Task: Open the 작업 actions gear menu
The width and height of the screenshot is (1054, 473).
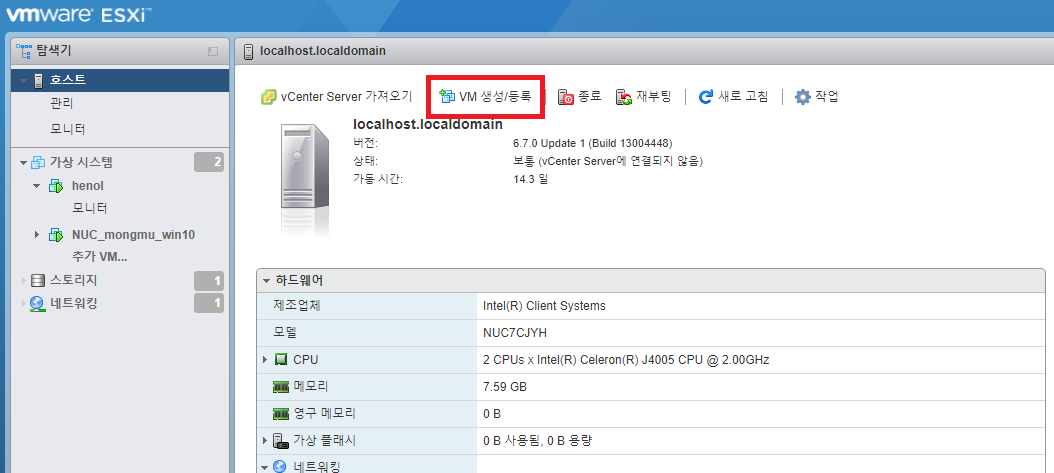Action: click(817, 97)
